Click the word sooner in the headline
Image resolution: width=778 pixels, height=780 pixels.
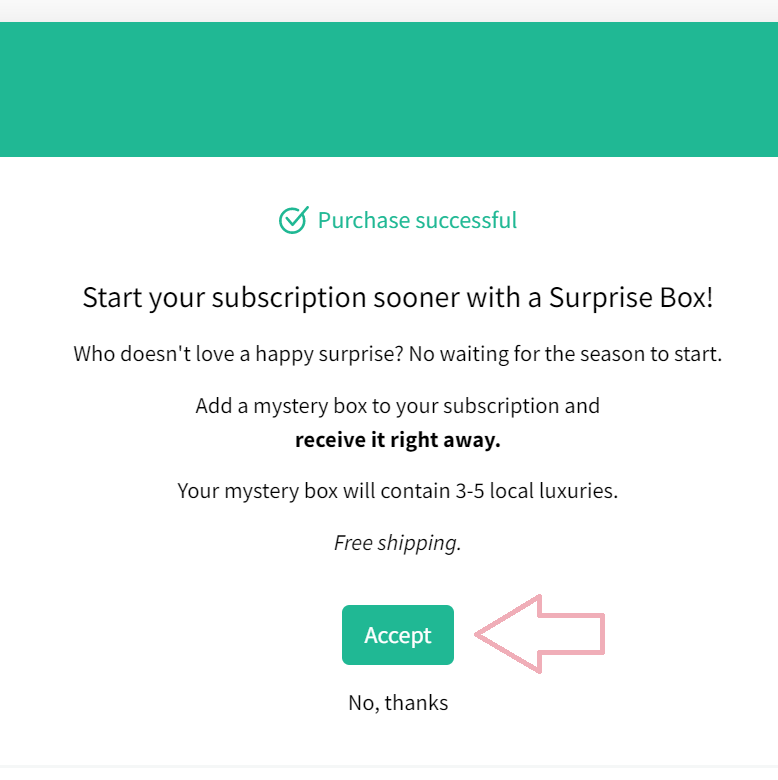pyautogui.click(x=416, y=298)
